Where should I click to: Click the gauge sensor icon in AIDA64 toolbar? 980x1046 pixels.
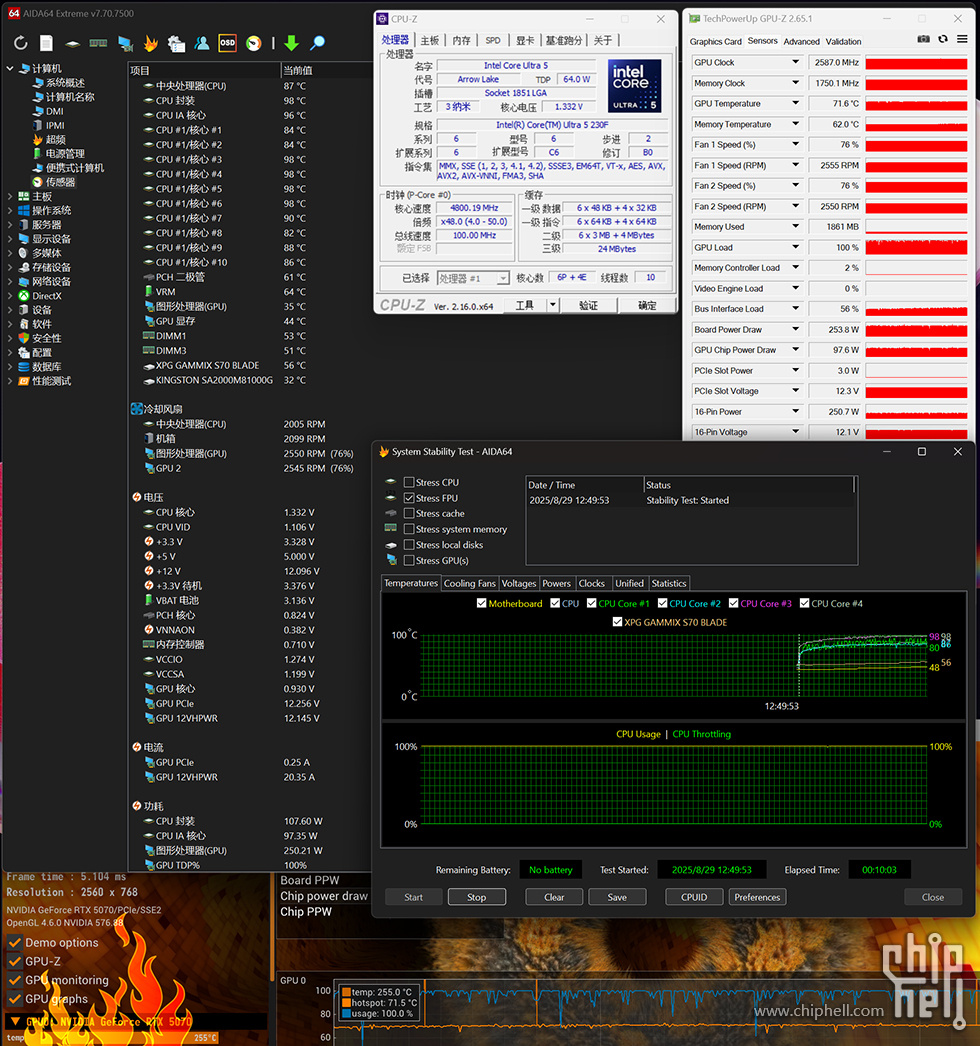[x=254, y=43]
